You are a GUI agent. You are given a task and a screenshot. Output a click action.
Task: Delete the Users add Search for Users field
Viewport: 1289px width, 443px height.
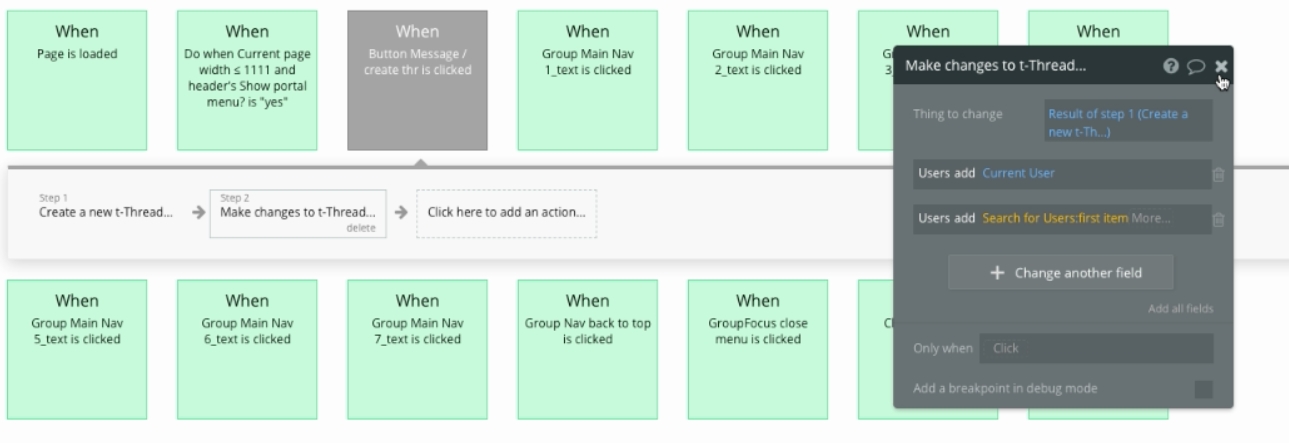(1218, 219)
